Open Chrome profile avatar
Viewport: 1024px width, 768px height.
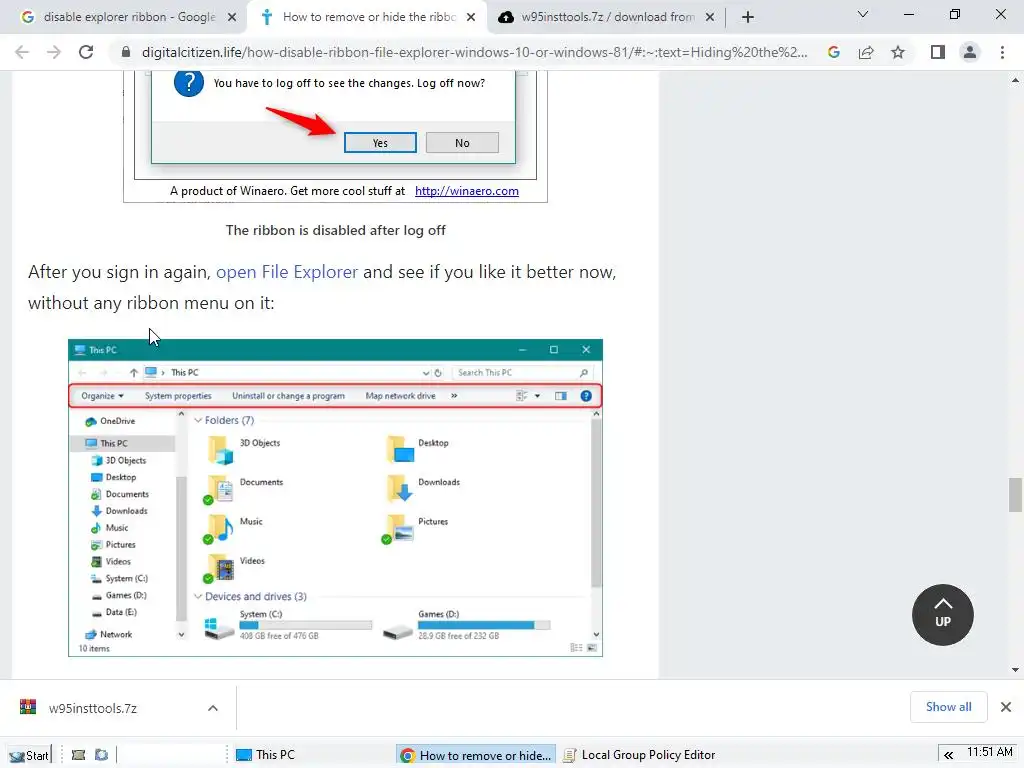click(x=970, y=52)
